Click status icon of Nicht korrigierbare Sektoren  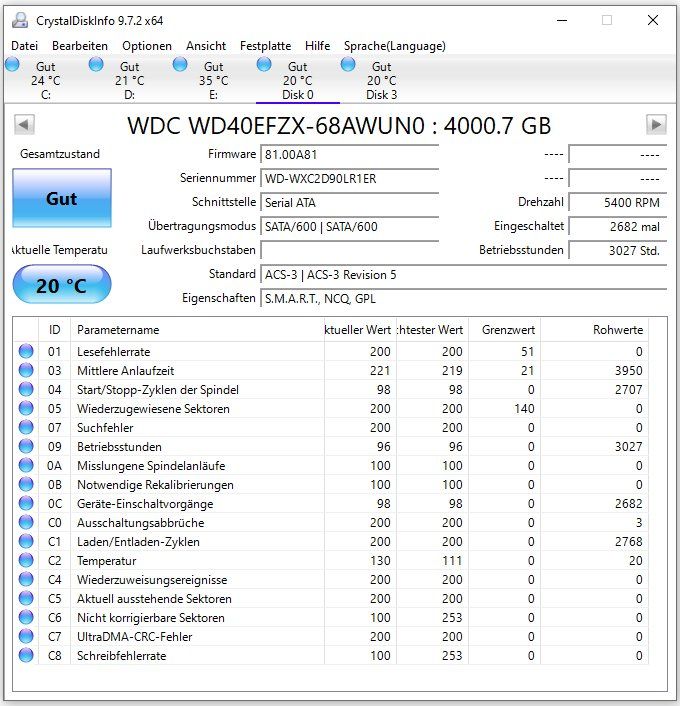coord(26,617)
